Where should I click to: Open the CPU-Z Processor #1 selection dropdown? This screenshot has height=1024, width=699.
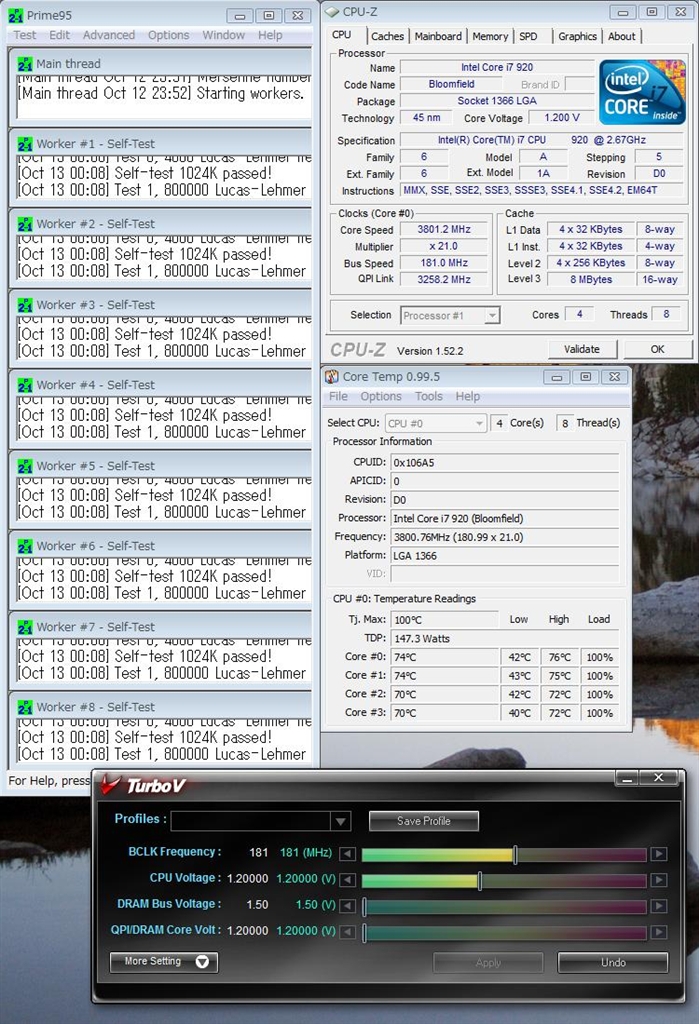(493, 315)
